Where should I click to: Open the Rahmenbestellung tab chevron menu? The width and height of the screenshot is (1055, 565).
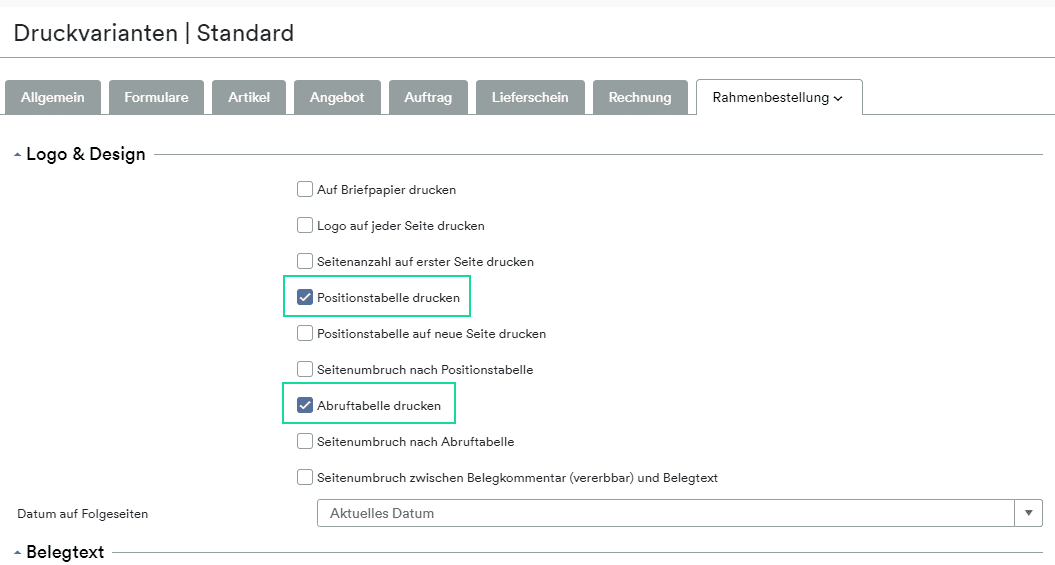pos(838,98)
